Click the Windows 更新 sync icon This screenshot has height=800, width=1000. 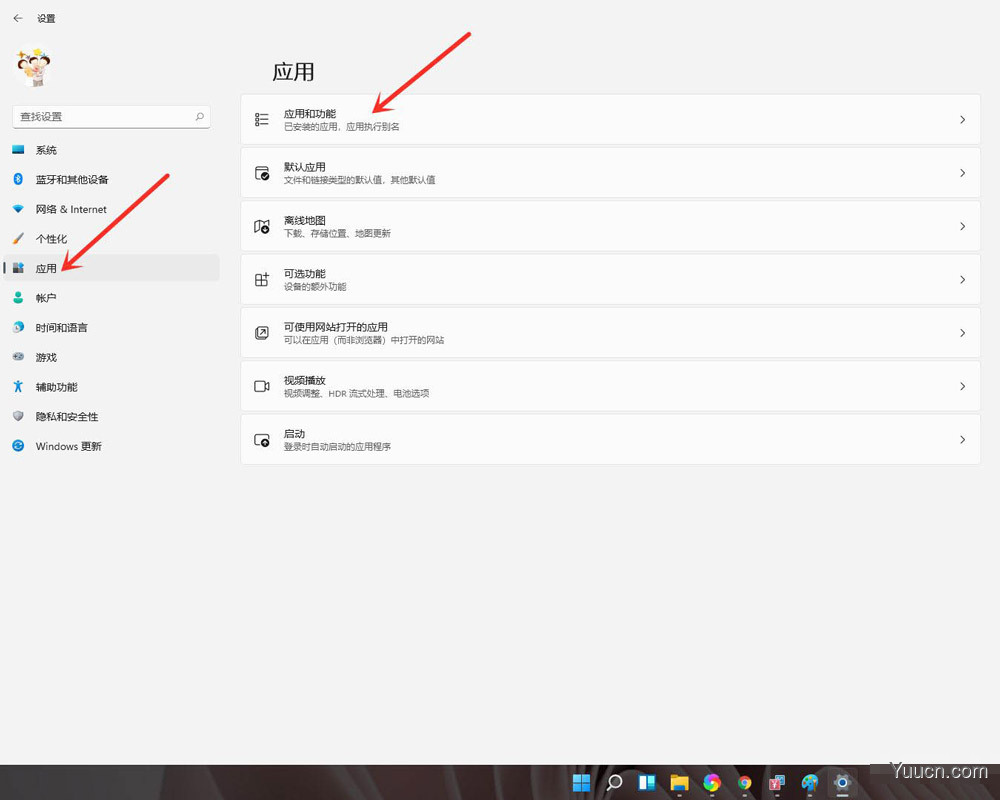point(18,446)
